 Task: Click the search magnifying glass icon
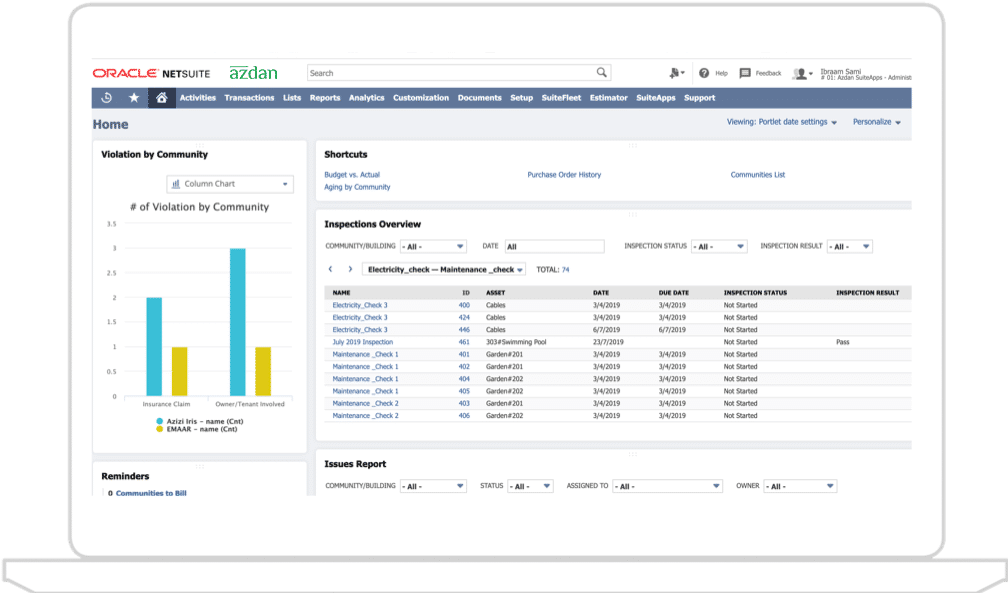click(601, 72)
